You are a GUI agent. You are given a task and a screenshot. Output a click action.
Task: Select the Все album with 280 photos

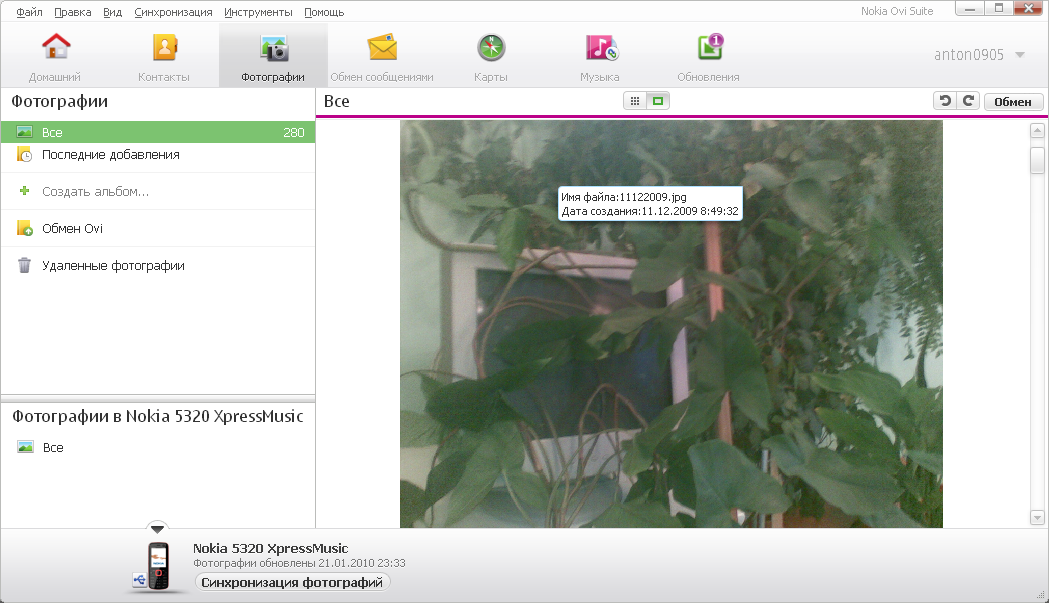coord(158,133)
